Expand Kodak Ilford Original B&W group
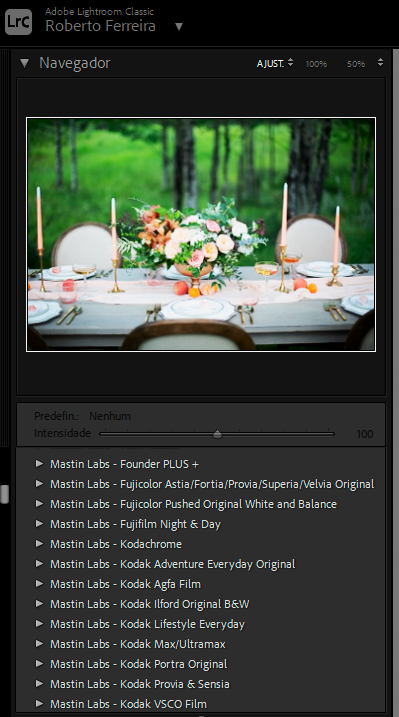Screen dimensions: 399x717 [39, 604]
